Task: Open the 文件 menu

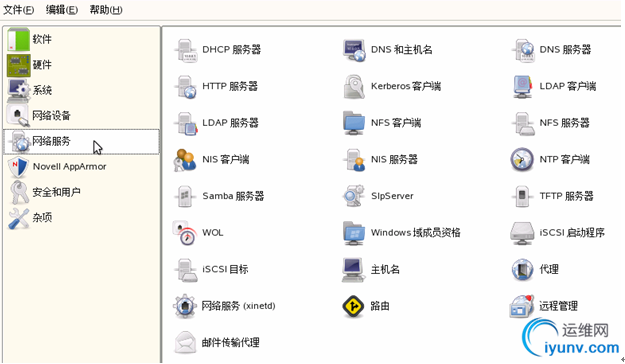Action: 18,10
